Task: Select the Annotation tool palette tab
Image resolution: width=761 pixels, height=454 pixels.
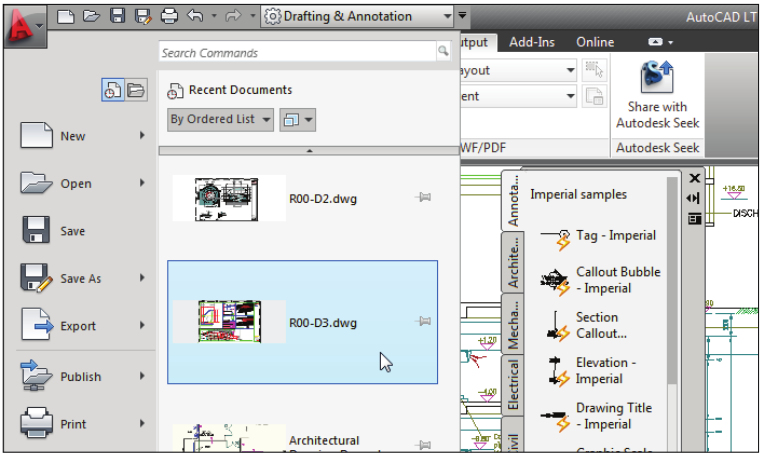Action: pos(513,201)
